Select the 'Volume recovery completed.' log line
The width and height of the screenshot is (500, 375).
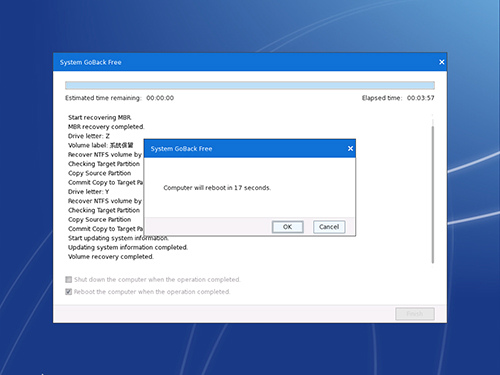click(x=111, y=257)
